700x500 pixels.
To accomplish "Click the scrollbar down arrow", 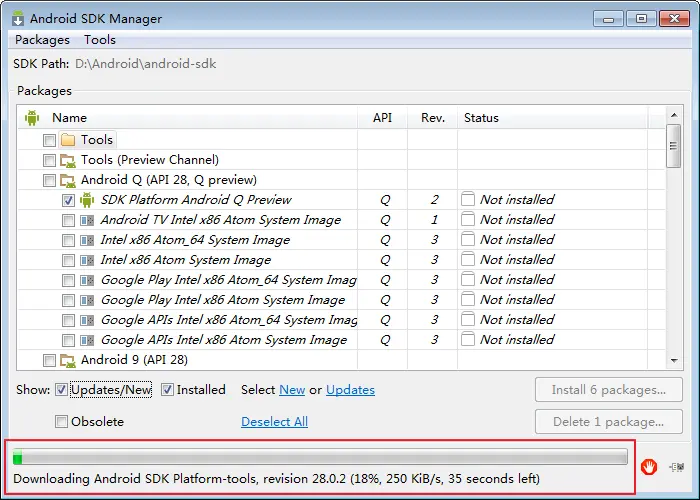I will click(674, 360).
